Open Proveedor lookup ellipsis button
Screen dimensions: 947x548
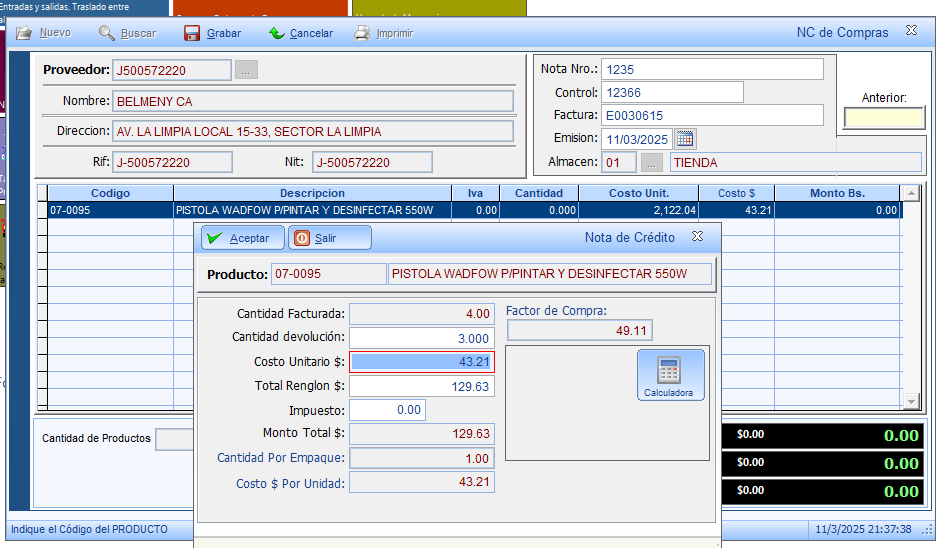pyautogui.click(x=246, y=70)
